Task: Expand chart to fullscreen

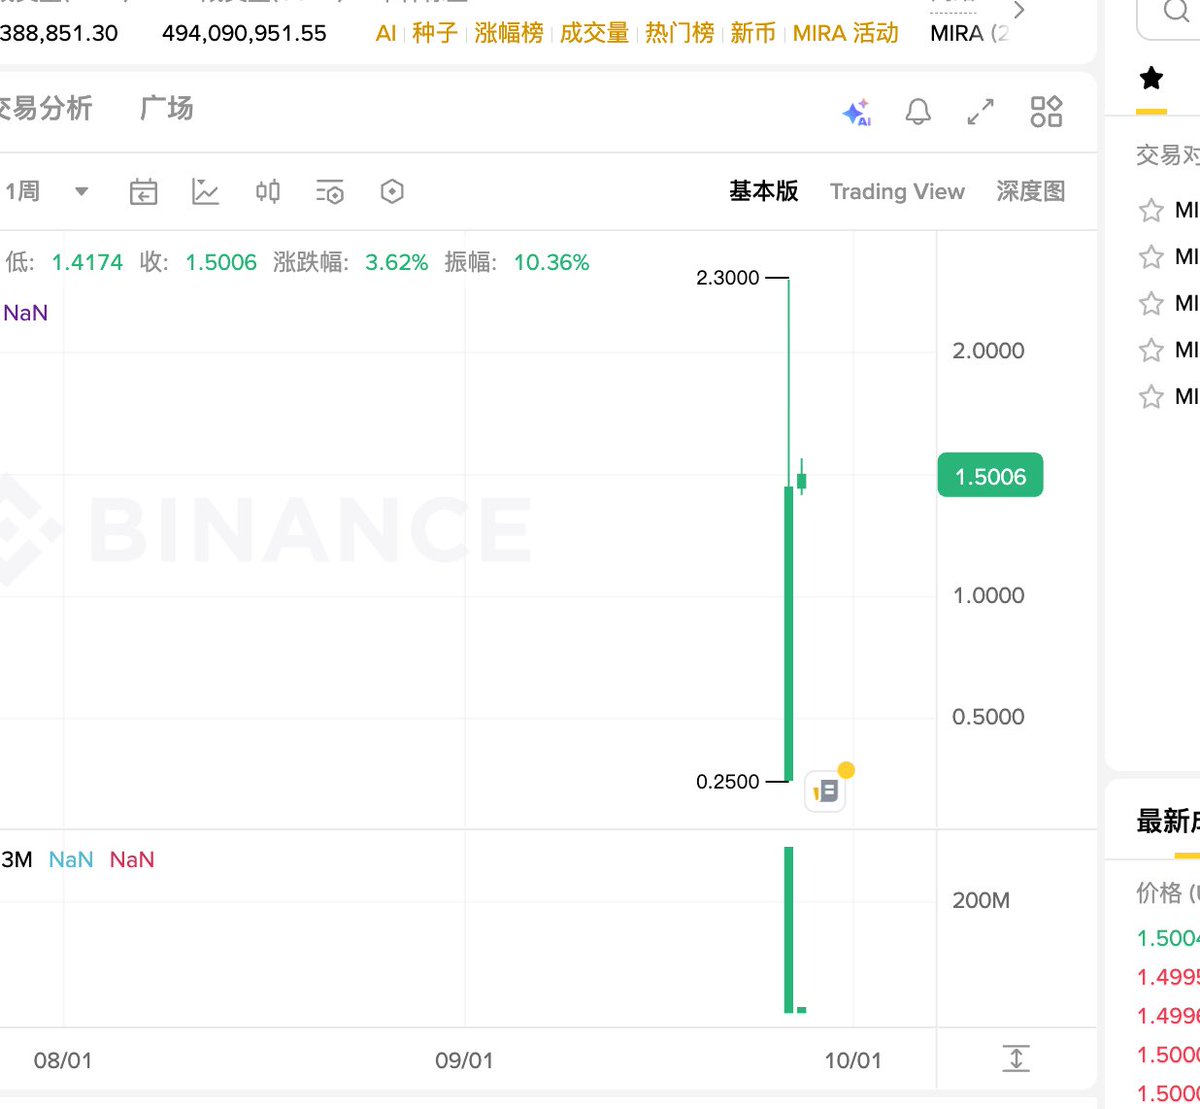Action: pyautogui.click(x=981, y=112)
